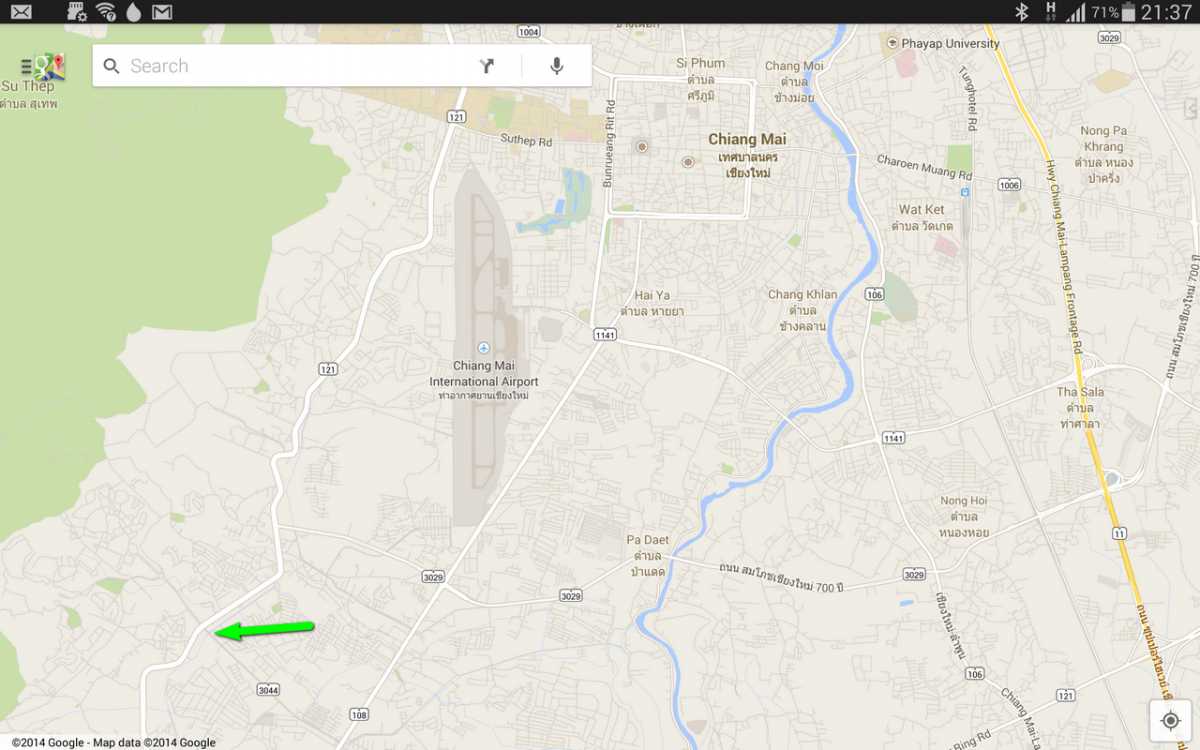Tap the Chang Khlan label

tap(802, 295)
